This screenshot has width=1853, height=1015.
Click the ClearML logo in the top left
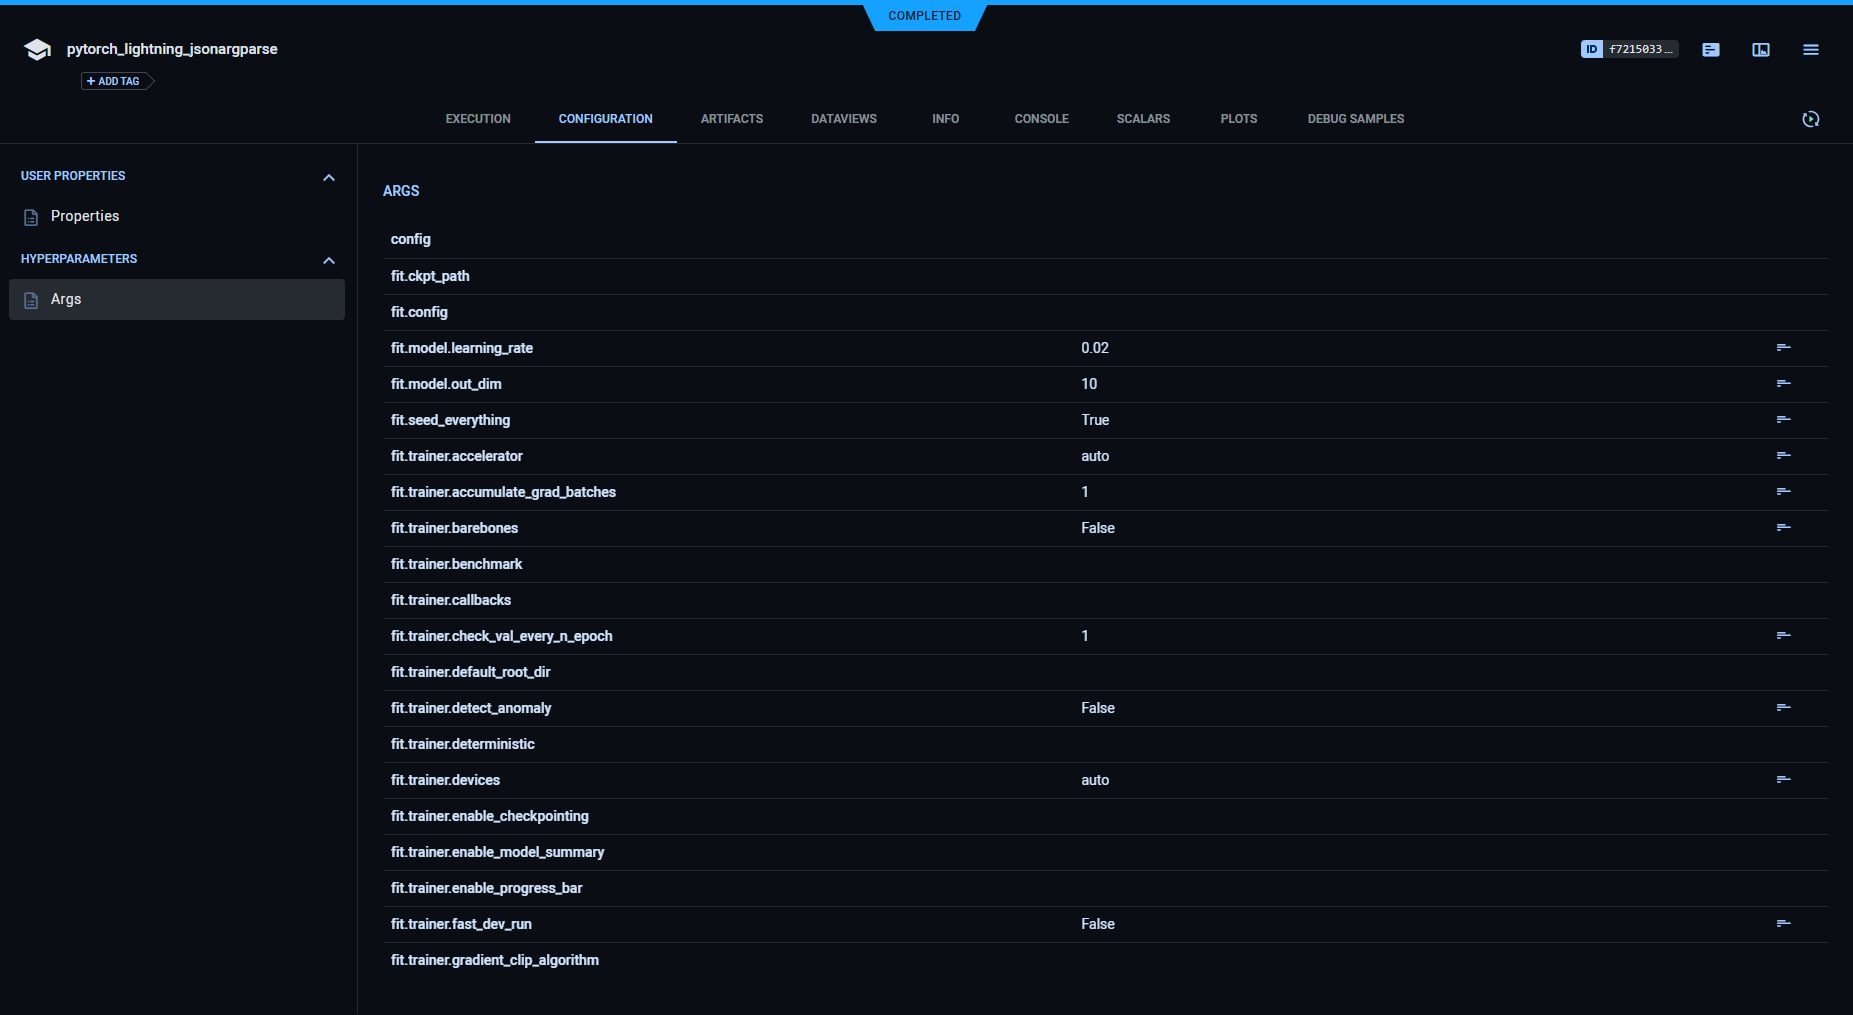pyautogui.click(x=36, y=48)
